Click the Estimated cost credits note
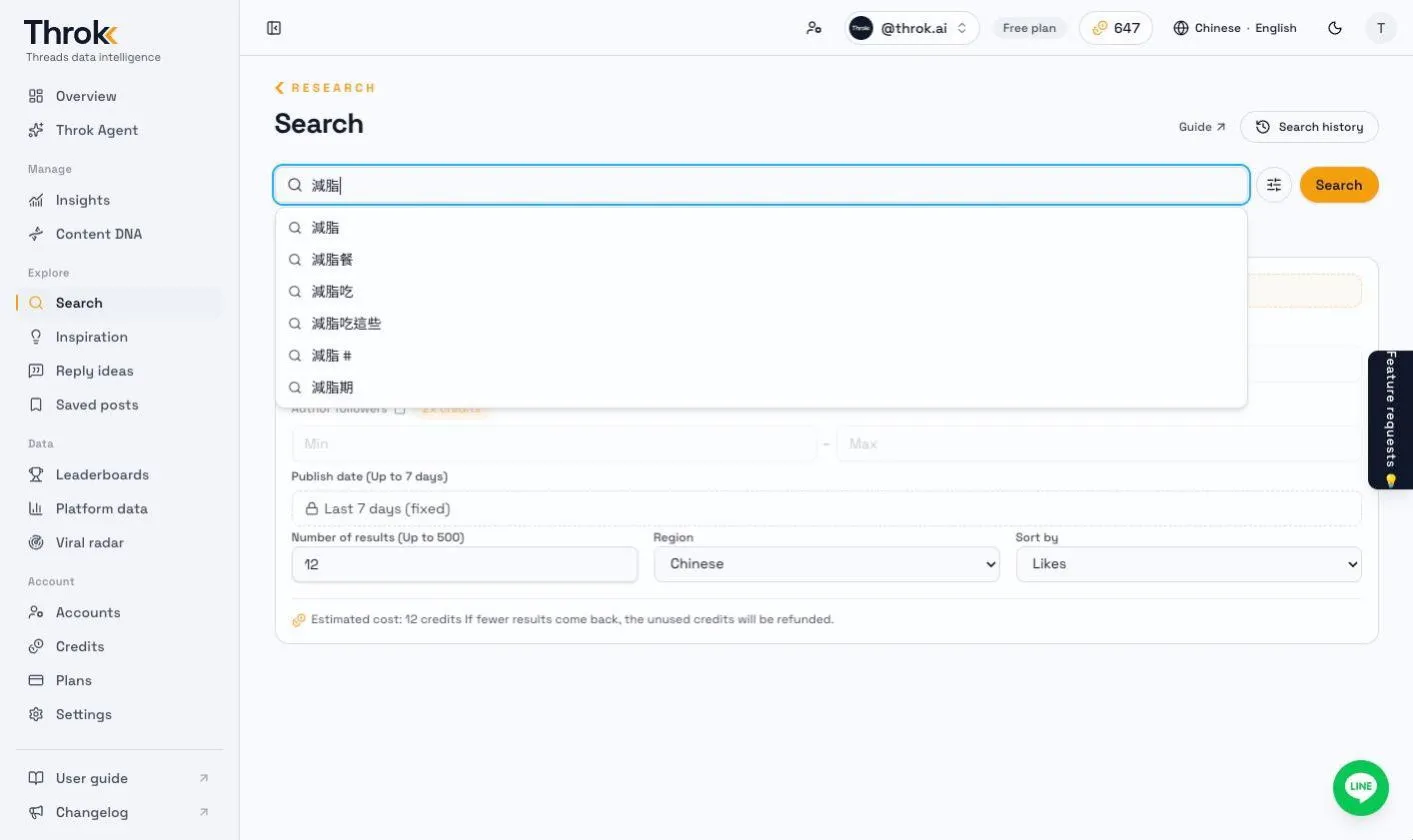The image size is (1413, 840). click(562, 620)
